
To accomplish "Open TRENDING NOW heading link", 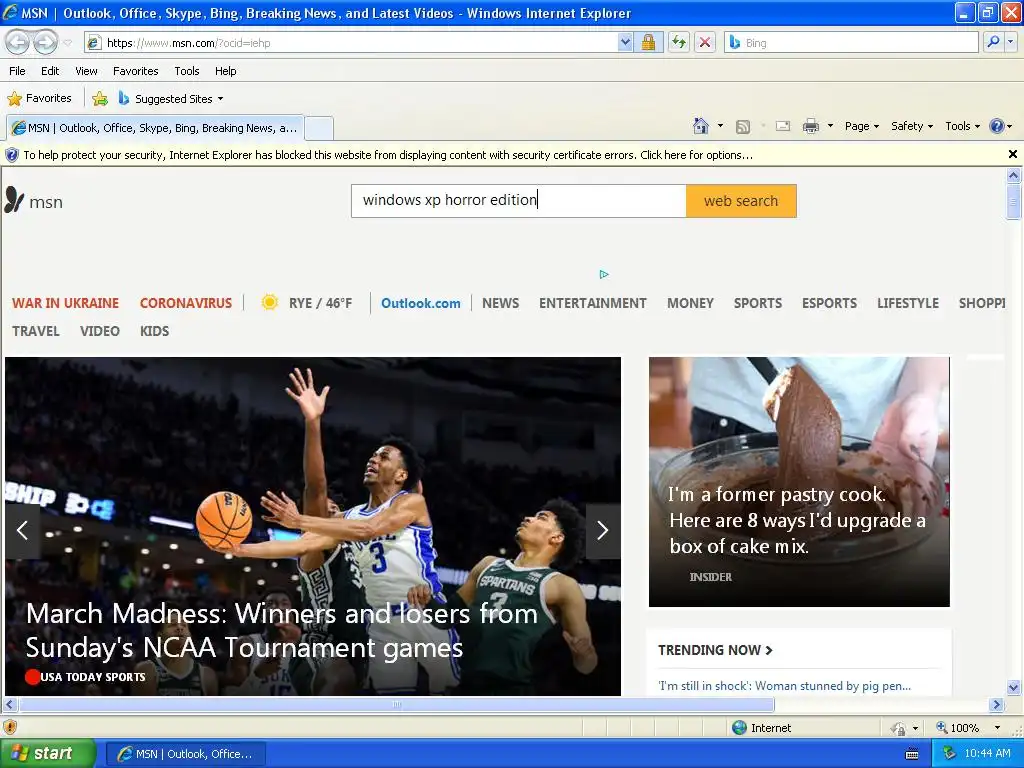I will pos(715,650).
